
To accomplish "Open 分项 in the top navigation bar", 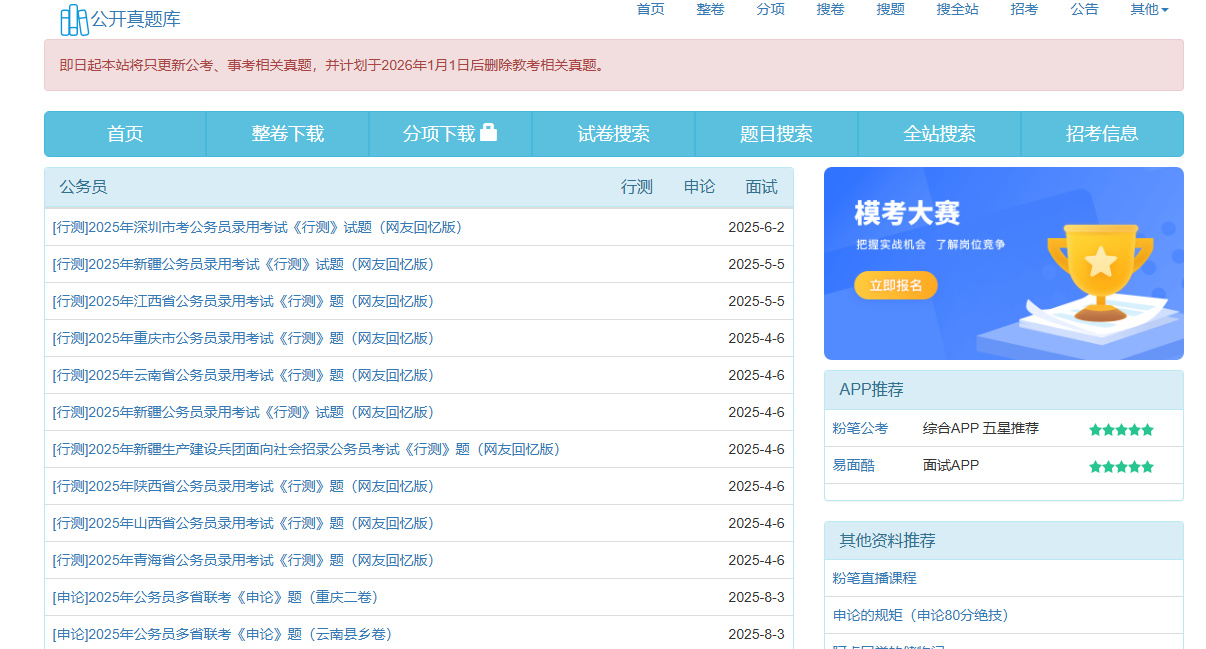I will coord(771,9).
